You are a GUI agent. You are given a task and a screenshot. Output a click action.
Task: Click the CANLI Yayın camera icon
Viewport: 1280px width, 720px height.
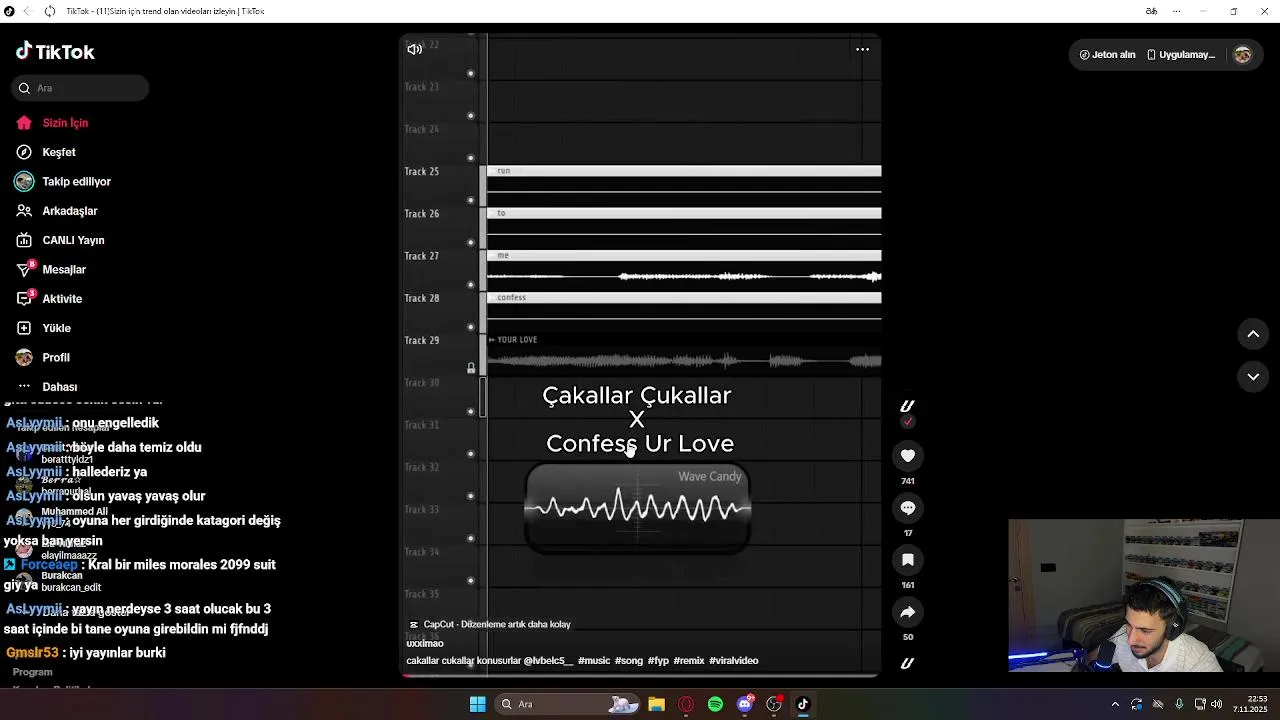click(x=24, y=240)
